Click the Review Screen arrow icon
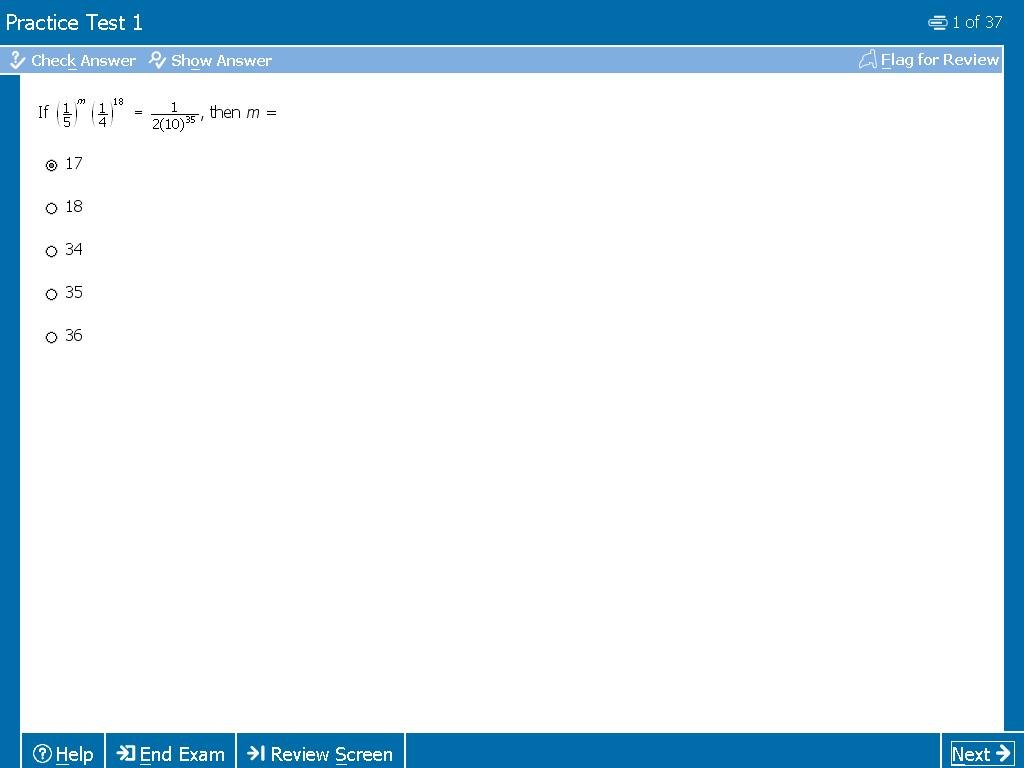Image resolution: width=1024 pixels, height=768 pixels. point(256,753)
